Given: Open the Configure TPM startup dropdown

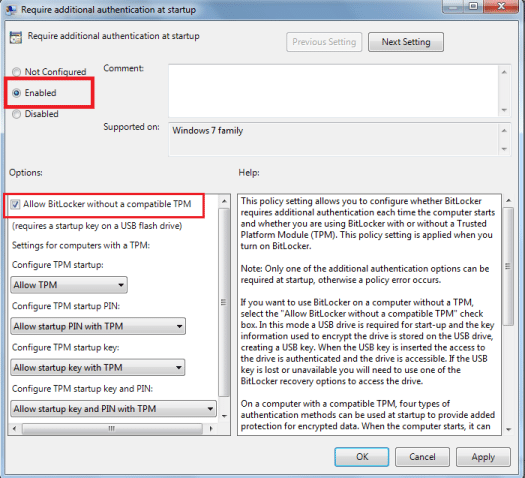Looking at the screenshot, I should coord(69,285).
